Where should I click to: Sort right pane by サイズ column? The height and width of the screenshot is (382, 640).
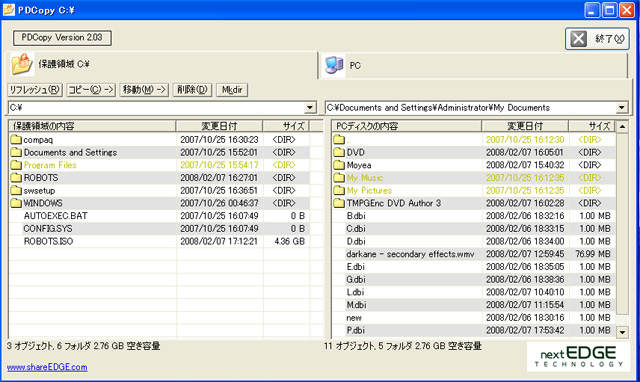point(592,126)
